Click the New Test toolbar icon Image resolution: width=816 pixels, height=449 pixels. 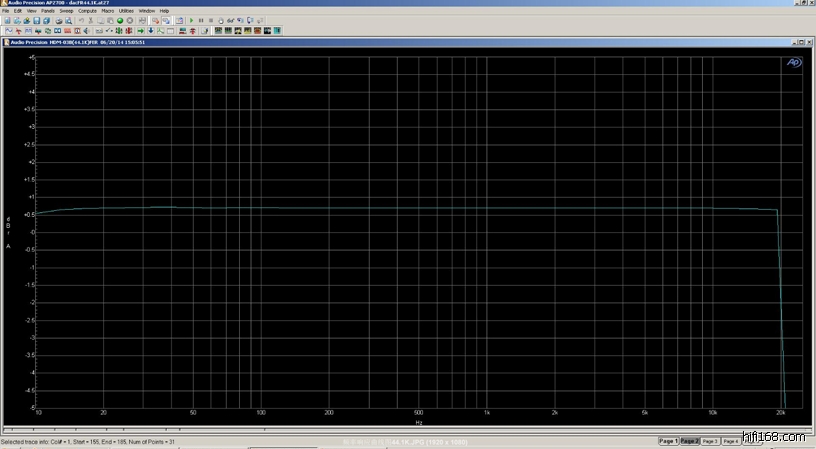[6, 20]
